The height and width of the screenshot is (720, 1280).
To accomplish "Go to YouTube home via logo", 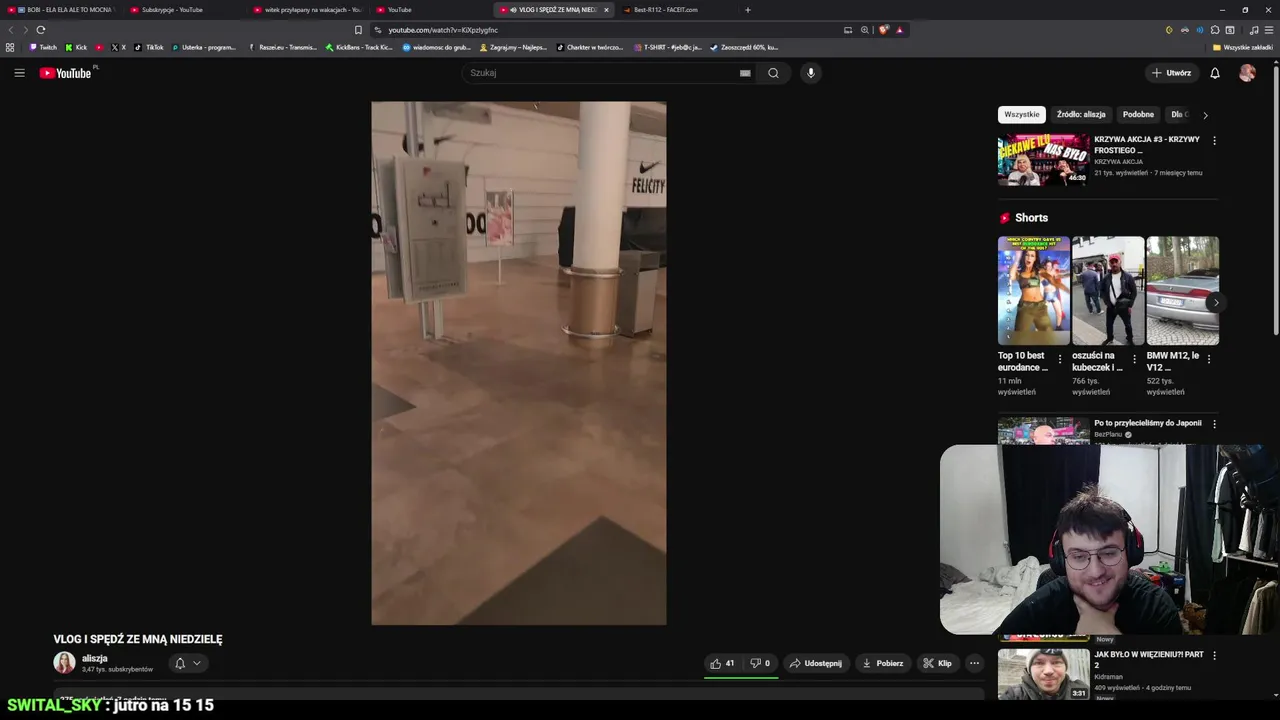I will click(x=65, y=73).
